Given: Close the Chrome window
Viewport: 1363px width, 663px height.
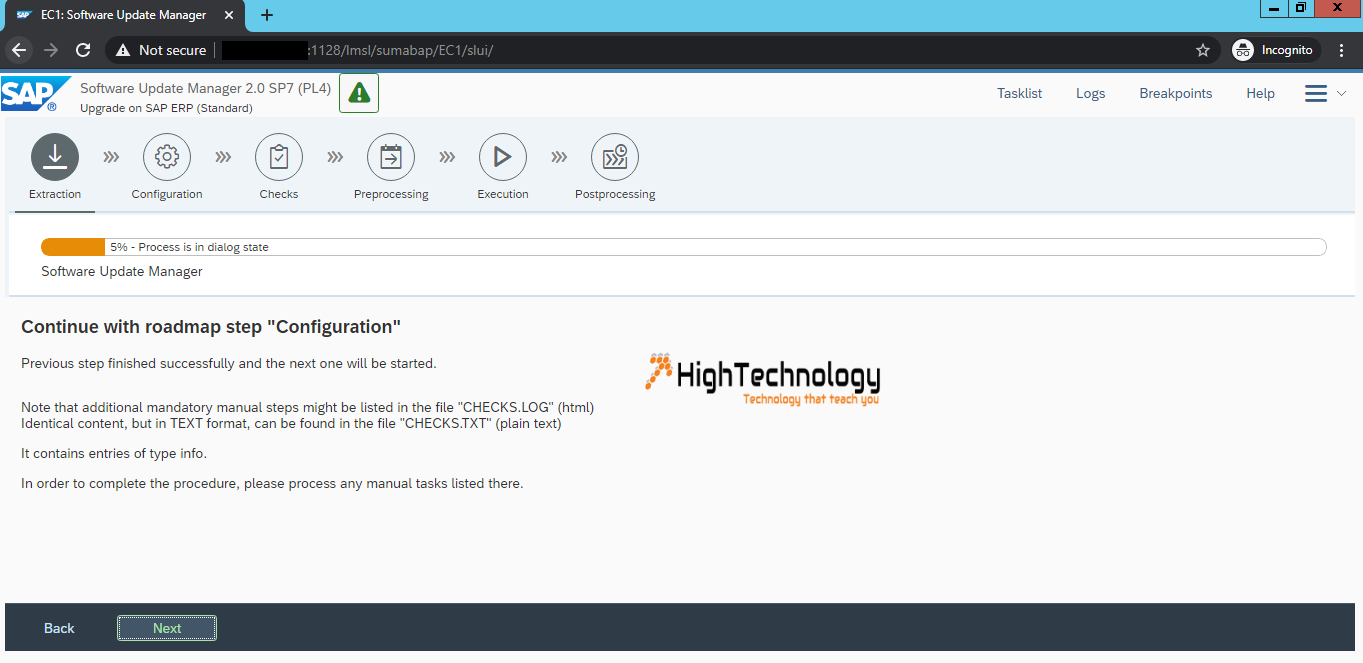Looking at the screenshot, I should [1337, 8].
